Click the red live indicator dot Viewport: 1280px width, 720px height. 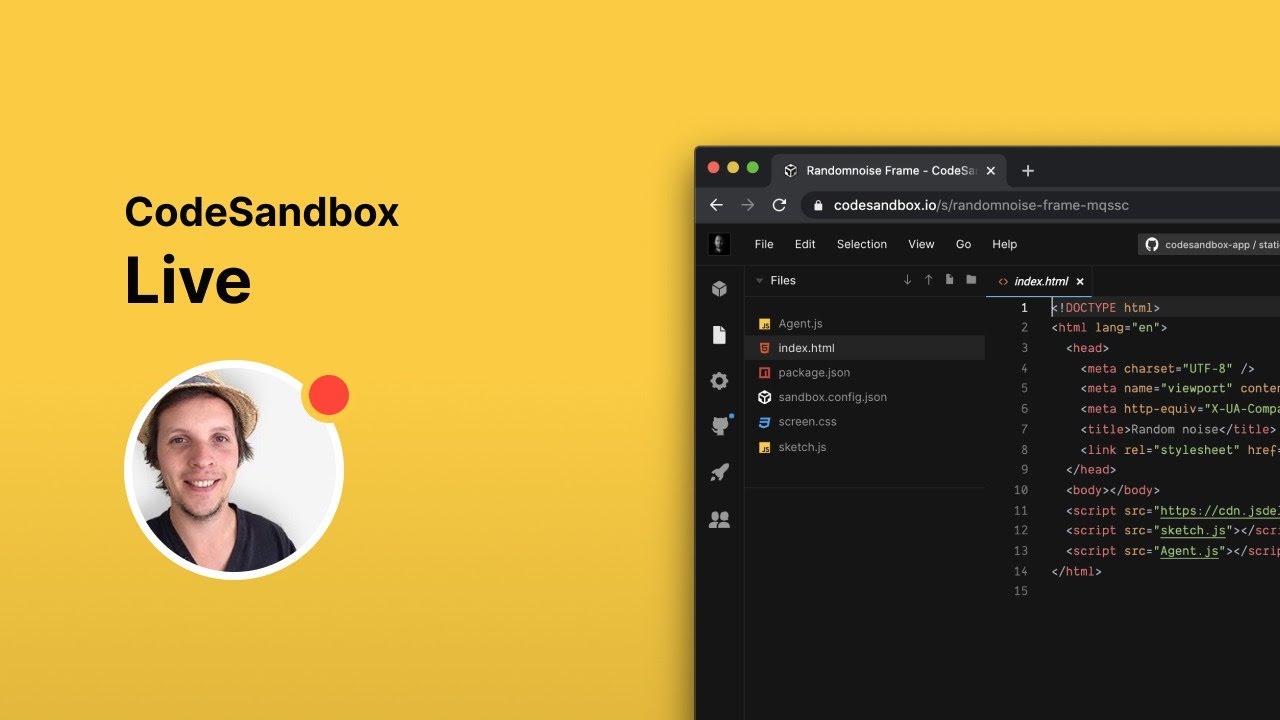[x=328, y=396]
